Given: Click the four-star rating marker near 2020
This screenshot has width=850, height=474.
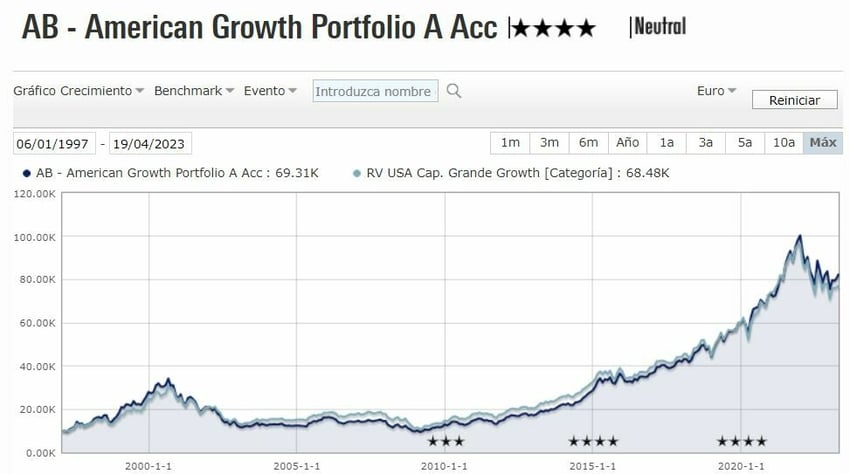Looking at the screenshot, I should point(742,441).
